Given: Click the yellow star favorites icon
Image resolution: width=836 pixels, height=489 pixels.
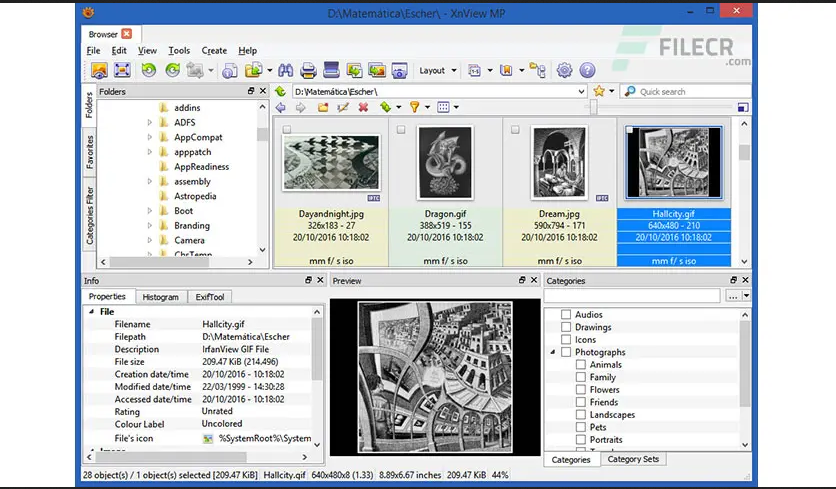Looking at the screenshot, I should tap(599, 91).
